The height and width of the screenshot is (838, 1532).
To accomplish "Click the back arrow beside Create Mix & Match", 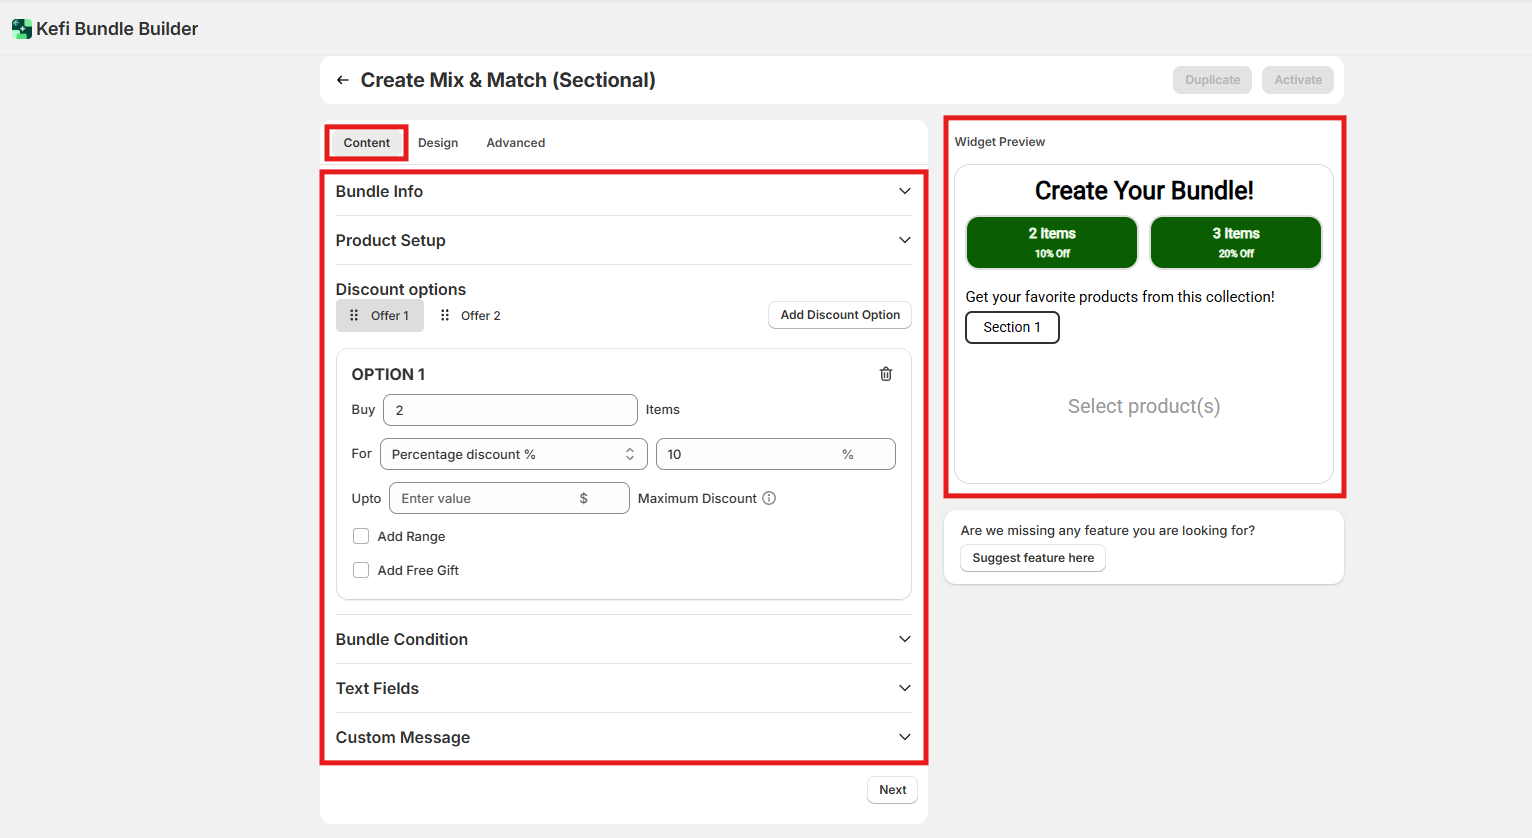I will tap(343, 80).
